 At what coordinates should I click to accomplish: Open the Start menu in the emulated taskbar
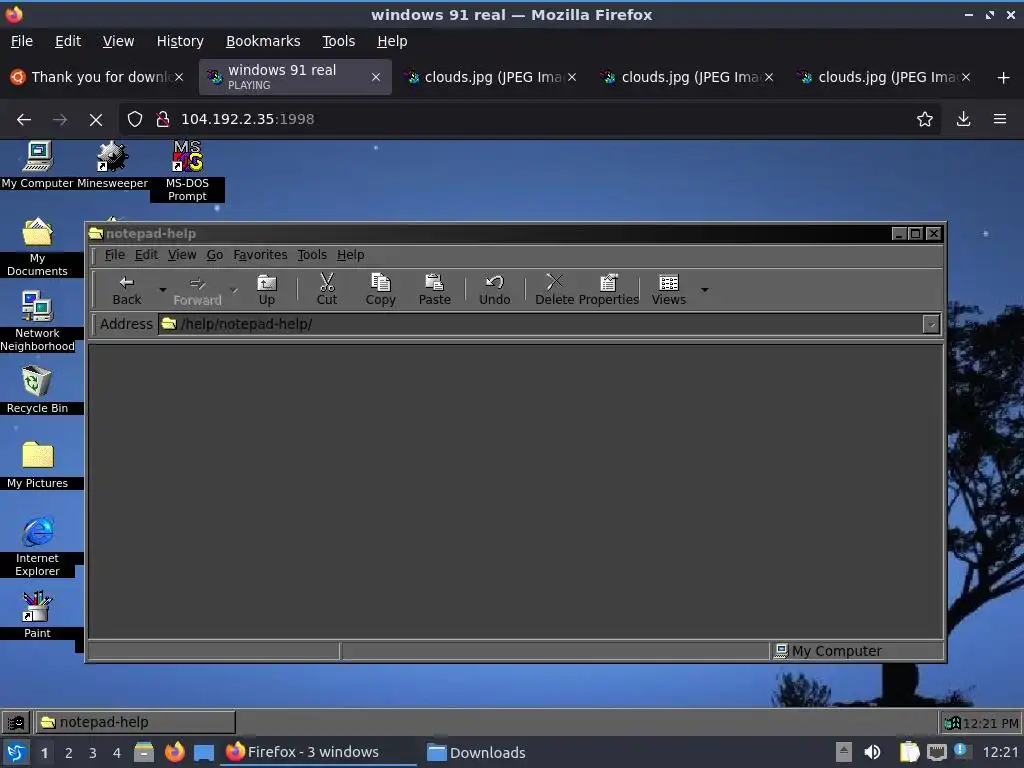pyautogui.click(x=16, y=722)
